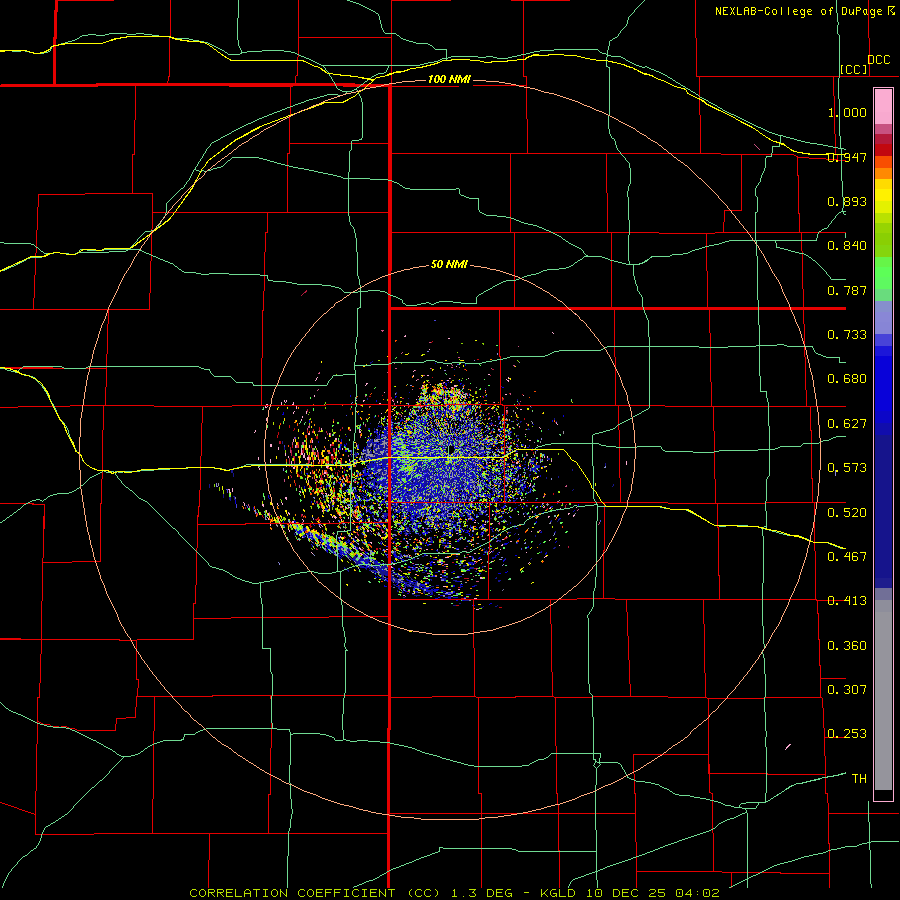Pick the pink swatch on the color scale
The height and width of the screenshot is (900, 900).
point(883,106)
